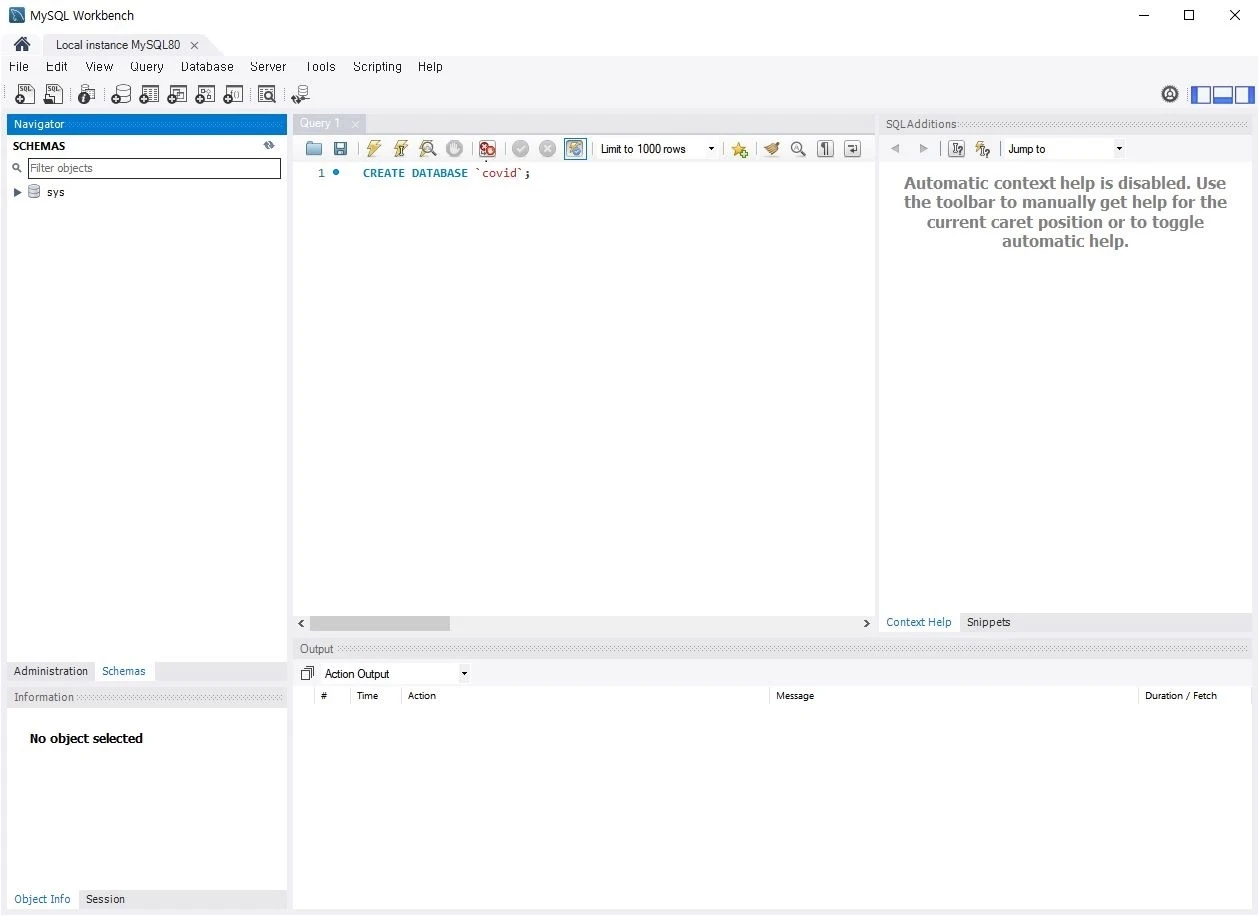Viewport: 1259px width, 916px height.
Task: Save snippet using the star icon
Action: pos(739,149)
